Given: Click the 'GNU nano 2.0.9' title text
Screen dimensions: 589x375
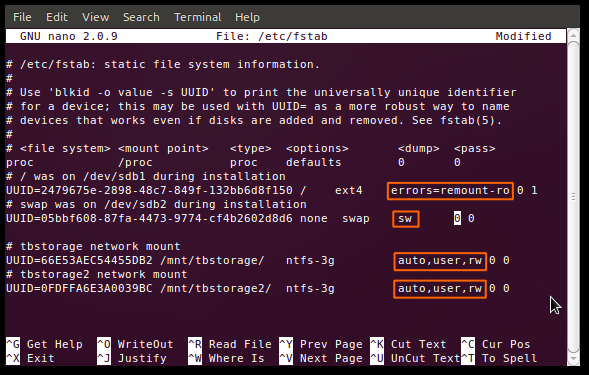Looking at the screenshot, I should 69,36.
